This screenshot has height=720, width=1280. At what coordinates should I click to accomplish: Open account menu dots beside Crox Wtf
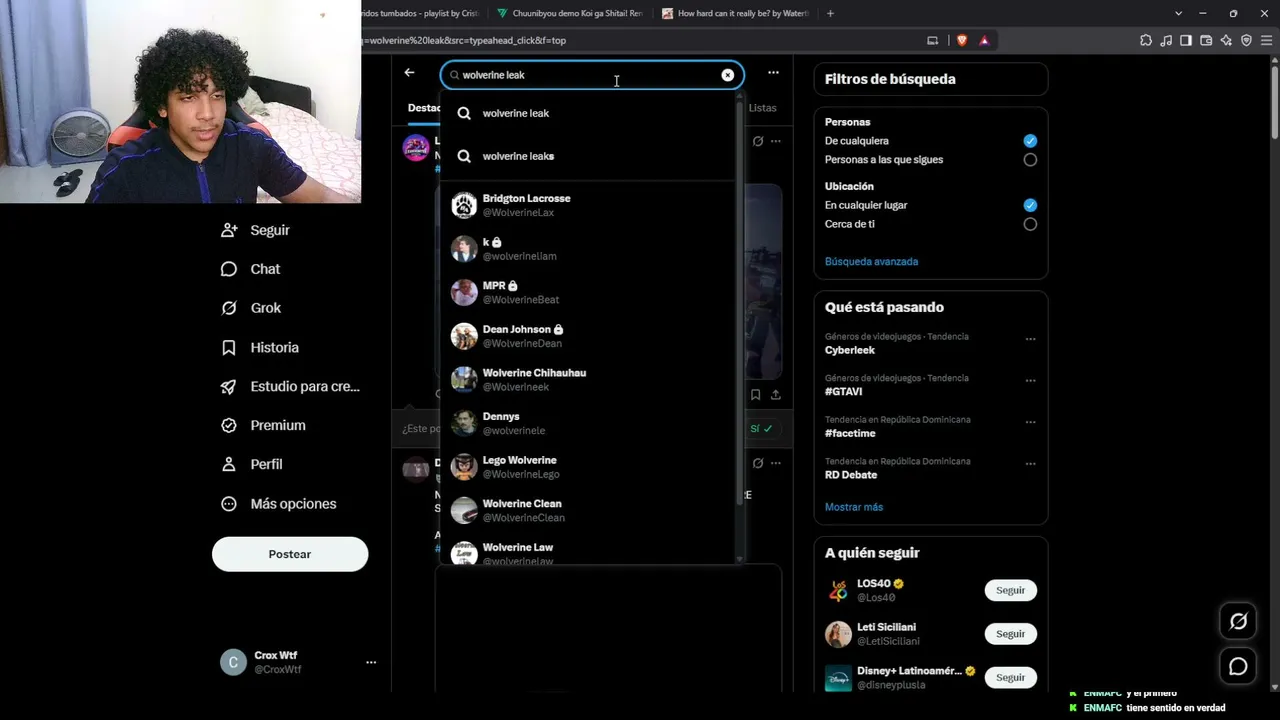coord(371,662)
